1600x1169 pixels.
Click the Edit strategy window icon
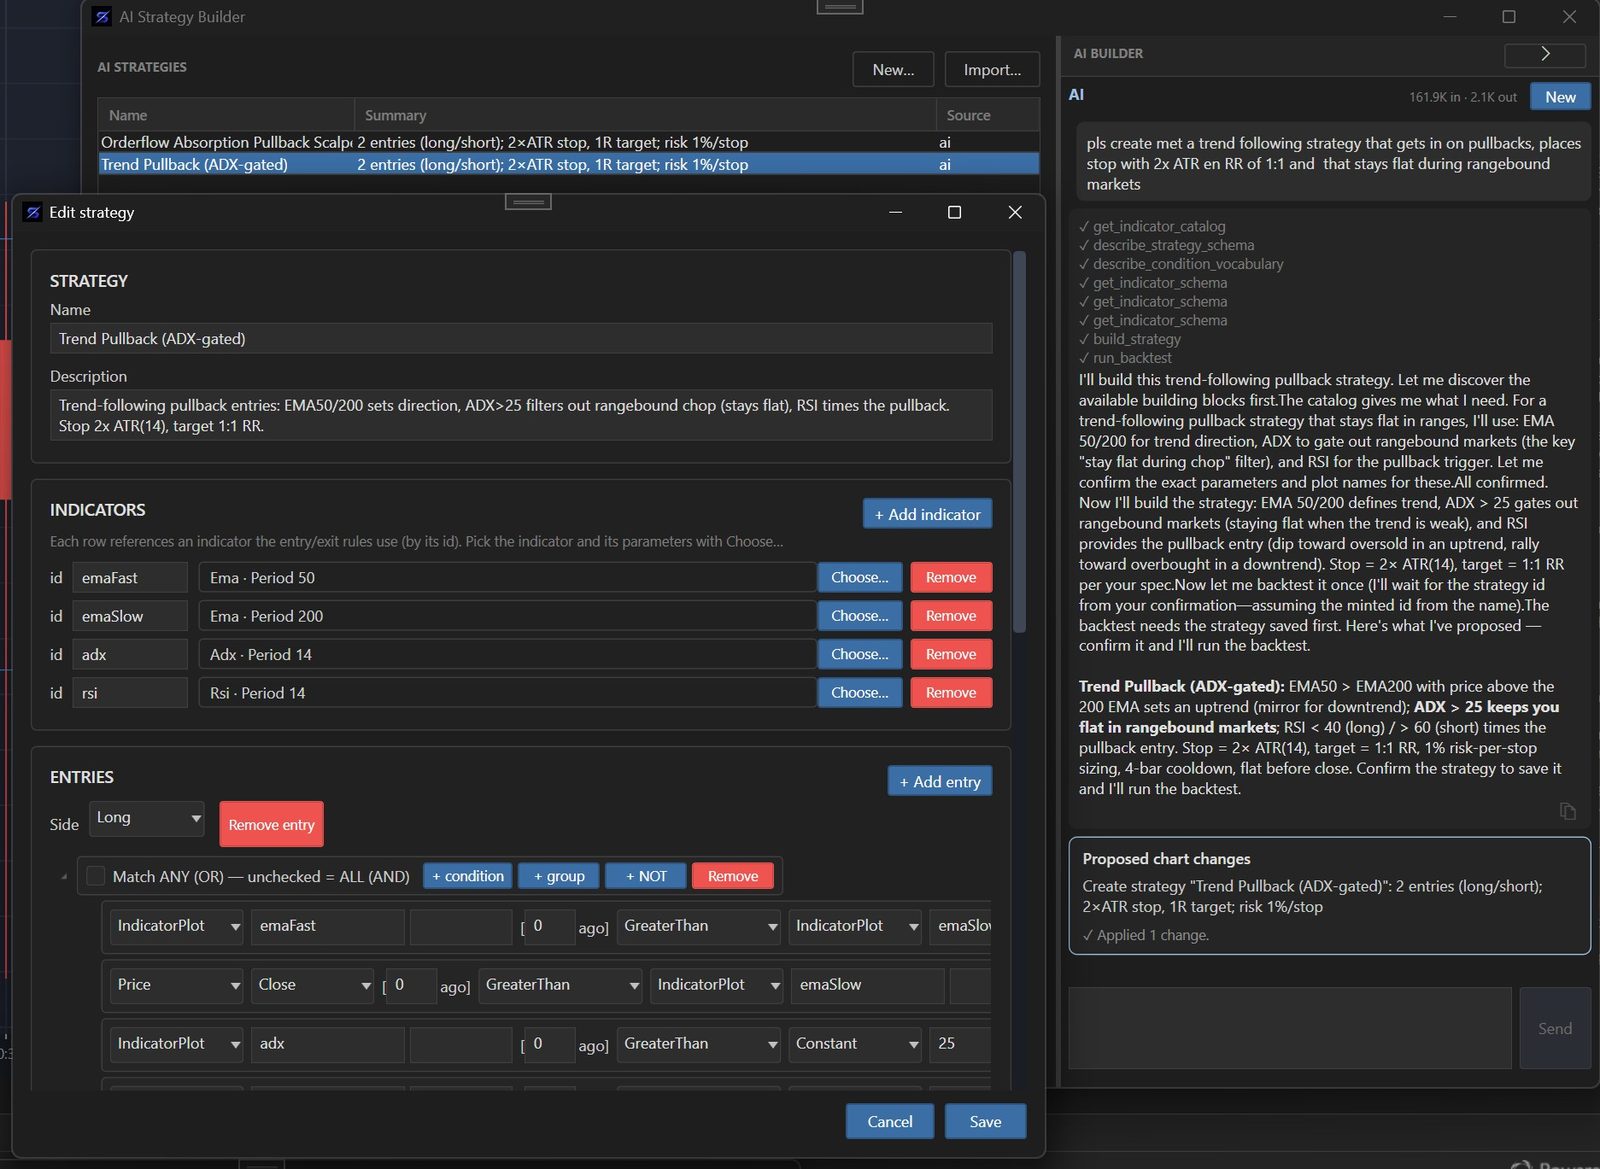32,212
